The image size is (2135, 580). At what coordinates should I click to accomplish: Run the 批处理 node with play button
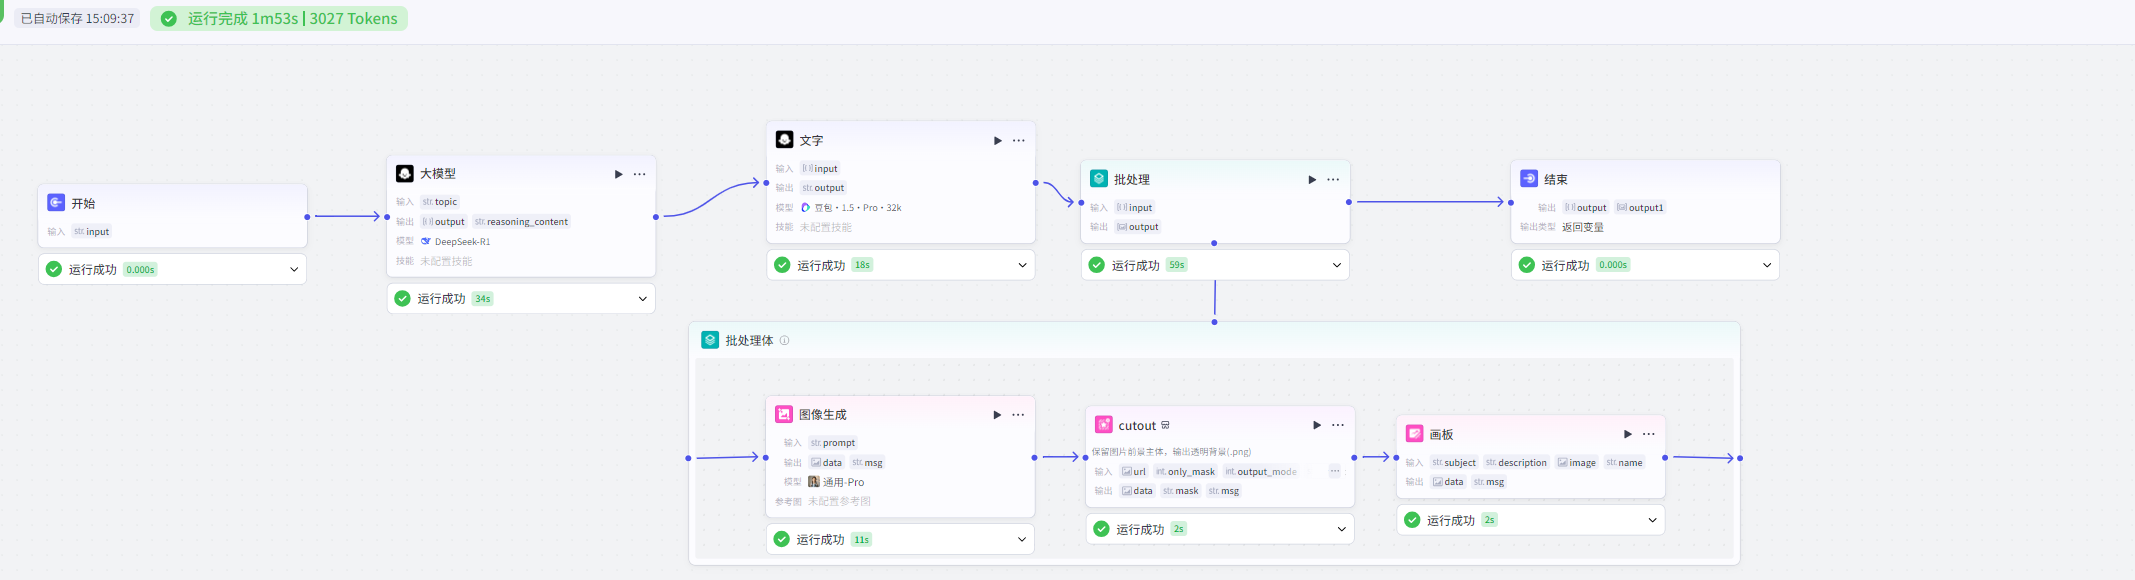[1312, 180]
